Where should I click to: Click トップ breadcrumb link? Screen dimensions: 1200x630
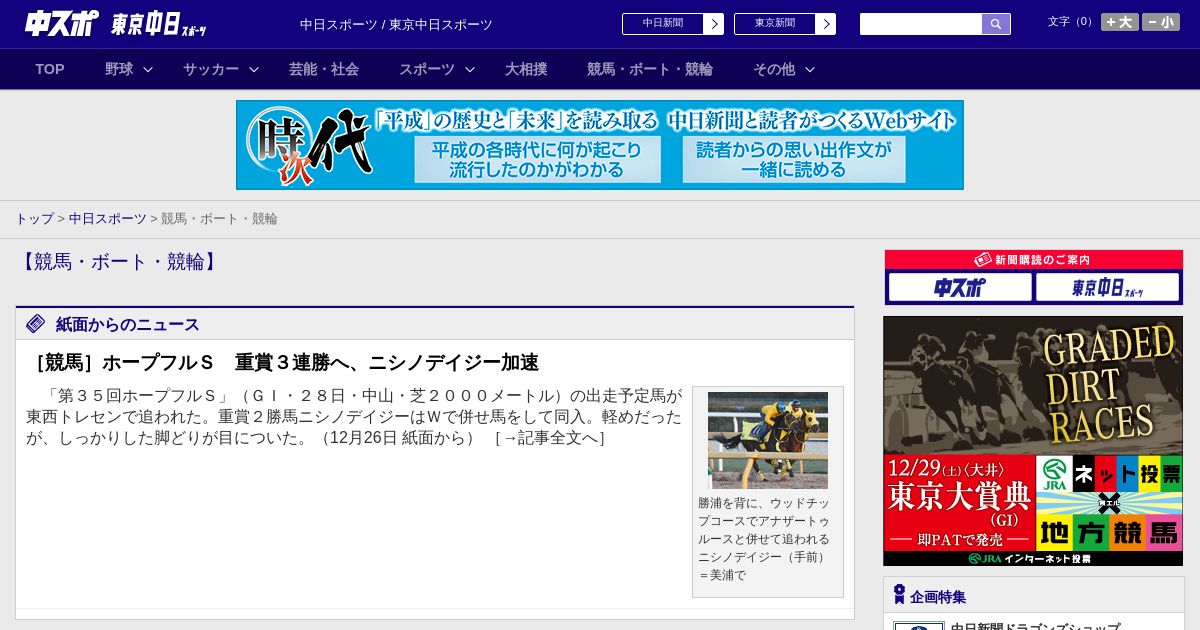(35, 218)
